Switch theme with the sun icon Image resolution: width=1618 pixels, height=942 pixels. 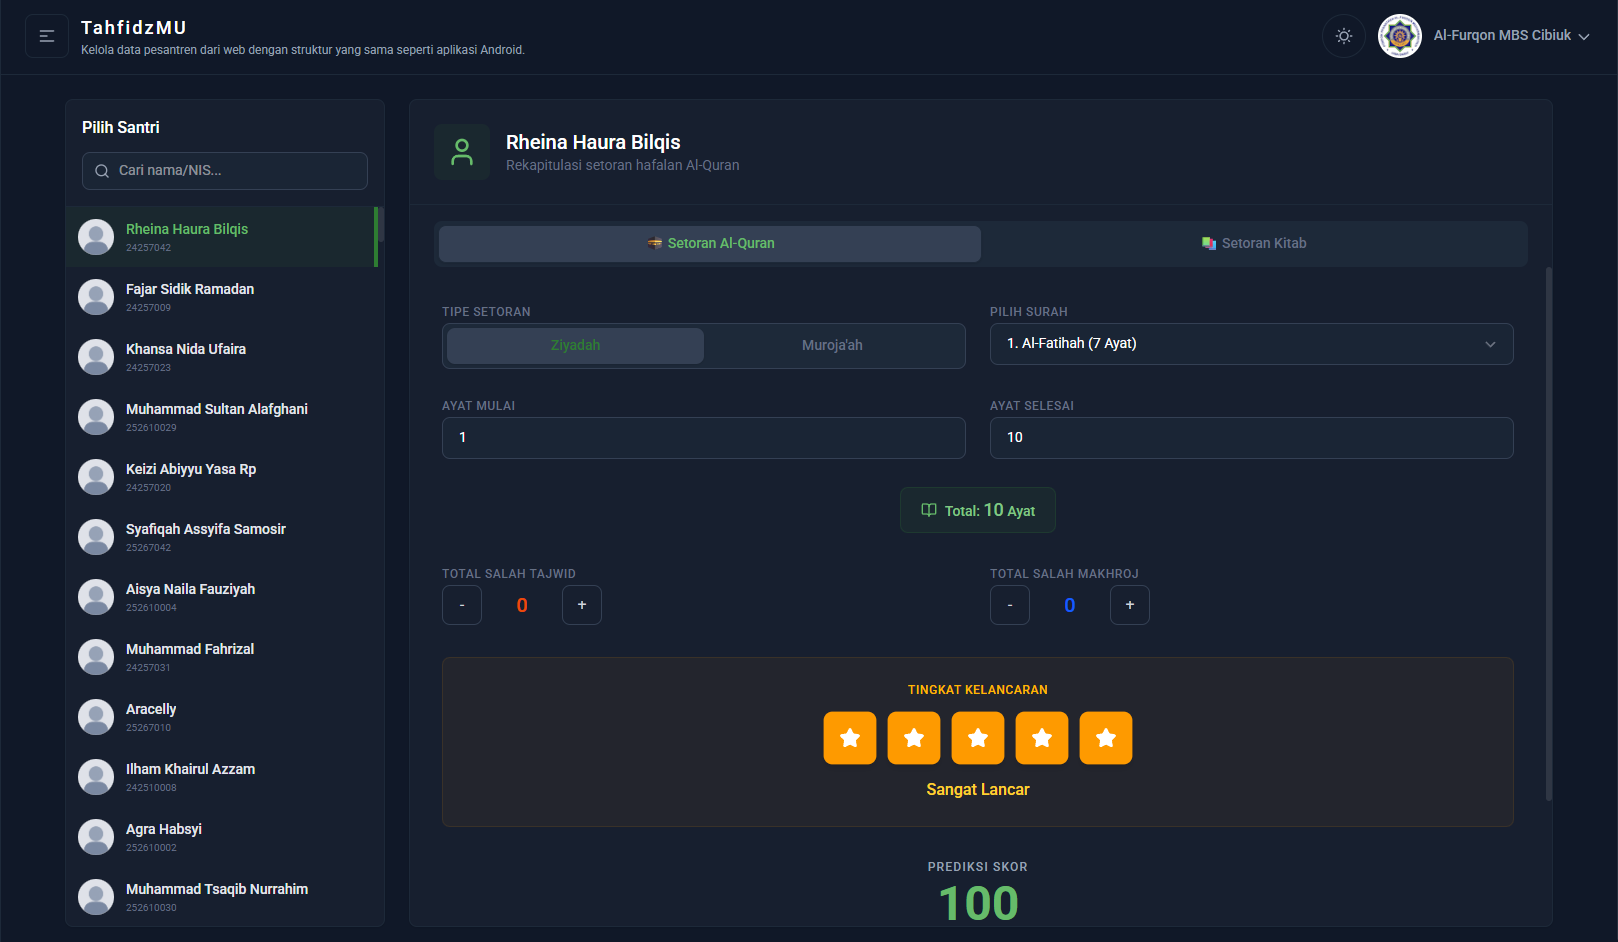(x=1344, y=36)
